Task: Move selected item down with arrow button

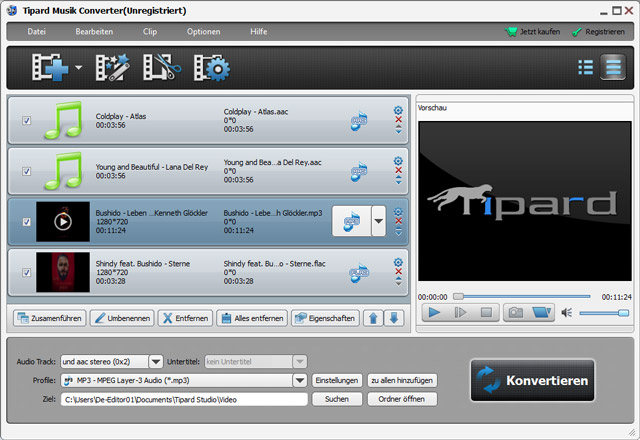Action: click(x=394, y=318)
